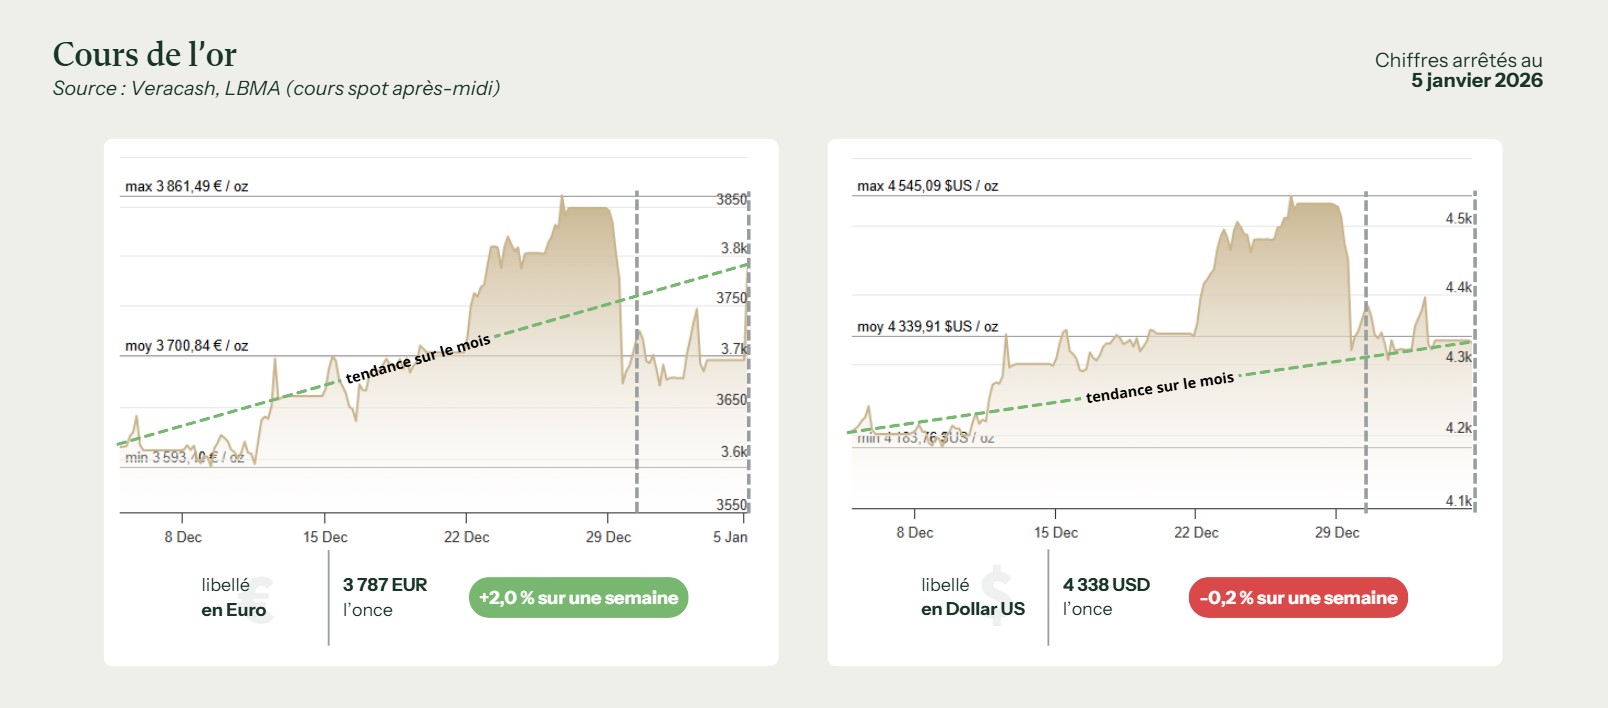Select the max 4 545,09 $US / oz label
Image resolution: width=1608 pixels, height=708 pixels.
(927, 186)
